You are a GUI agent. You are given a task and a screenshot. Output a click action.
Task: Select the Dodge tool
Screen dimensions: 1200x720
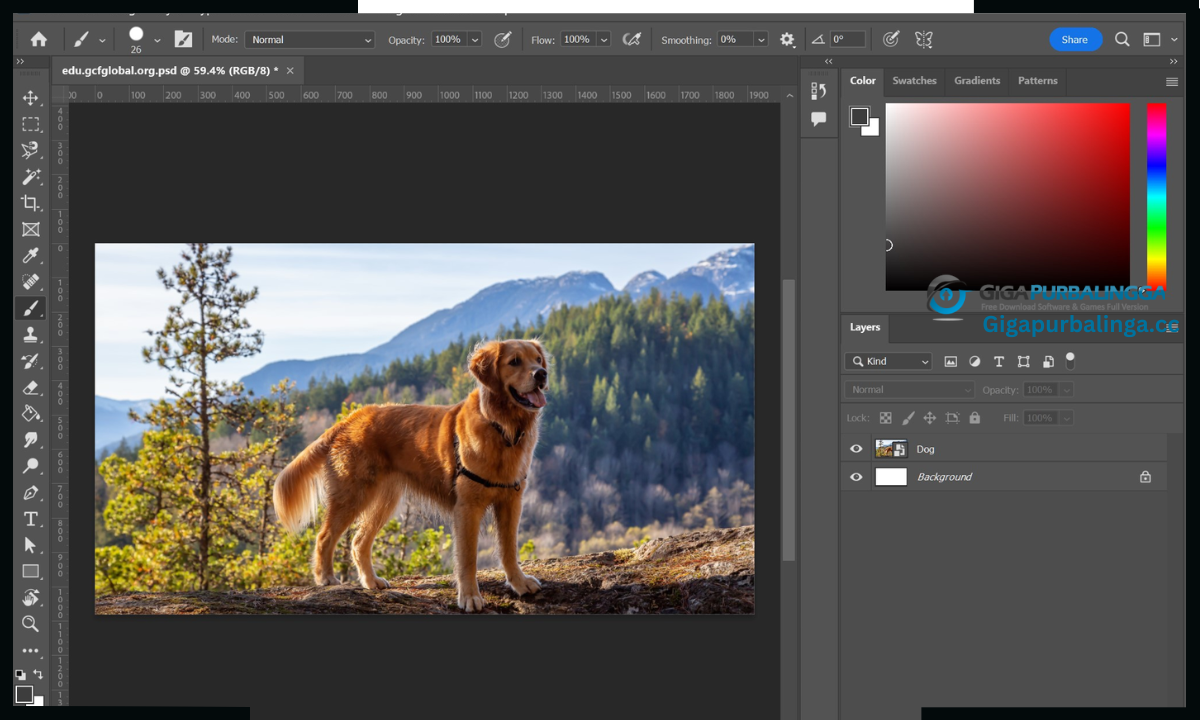[x=30, y=466]
